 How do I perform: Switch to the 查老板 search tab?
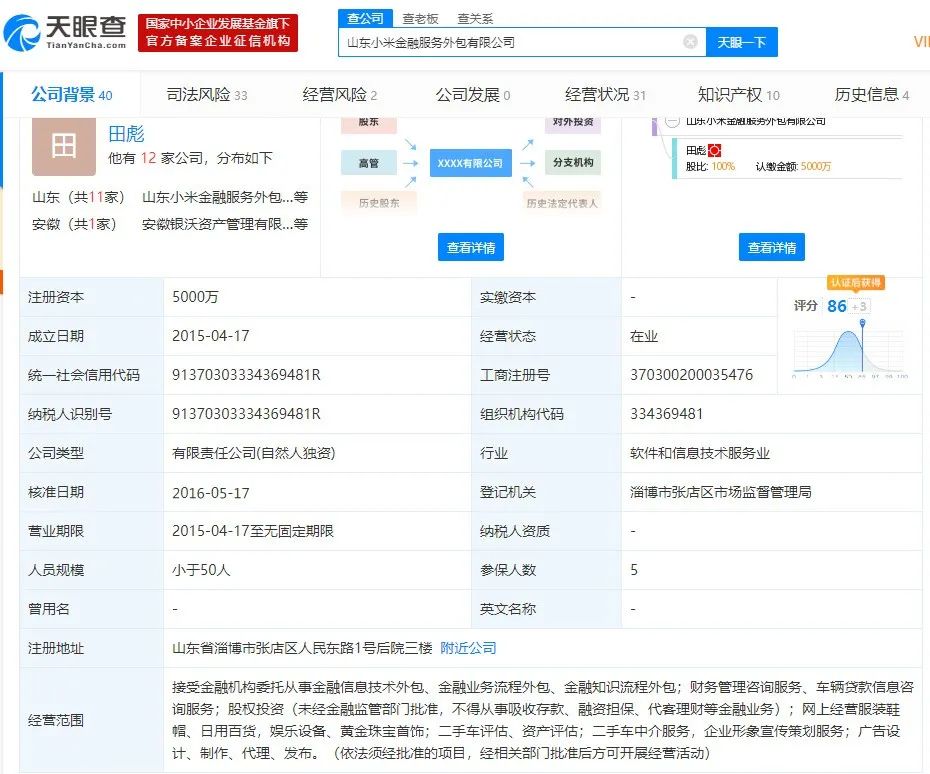(x=420, y=18)
